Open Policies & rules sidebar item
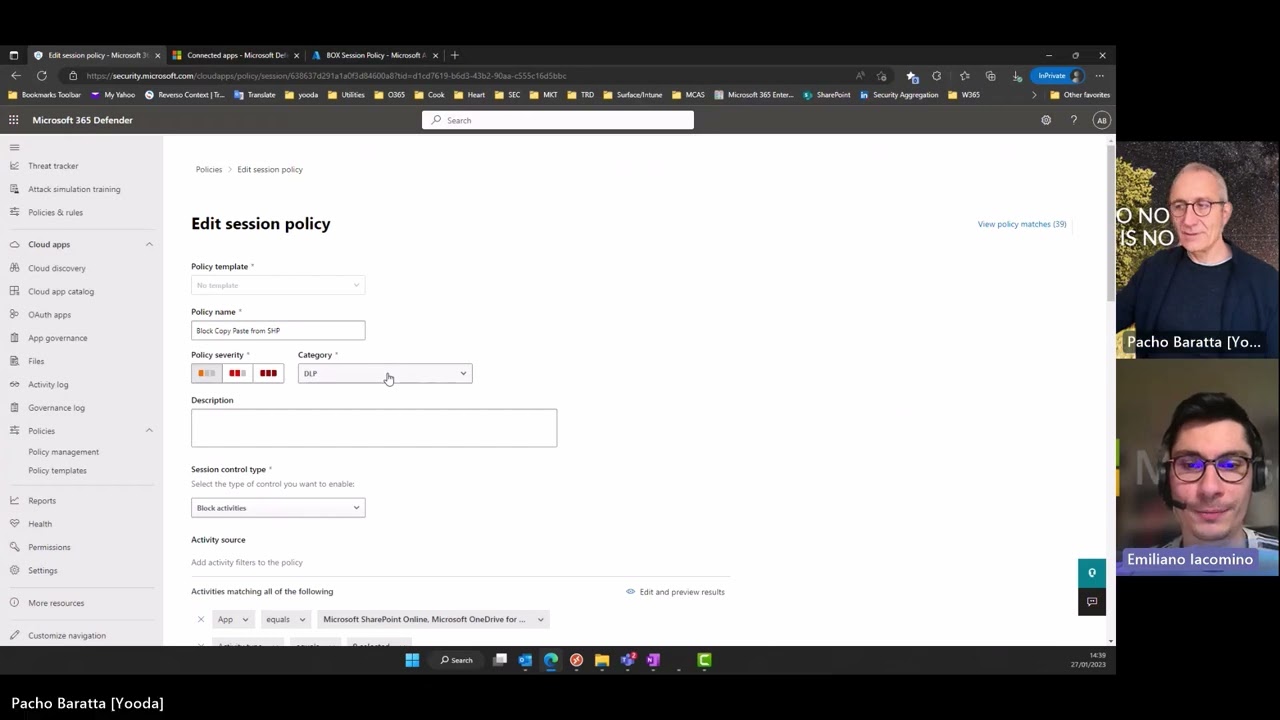The image size is (1280, 720). tap(55, 212)
